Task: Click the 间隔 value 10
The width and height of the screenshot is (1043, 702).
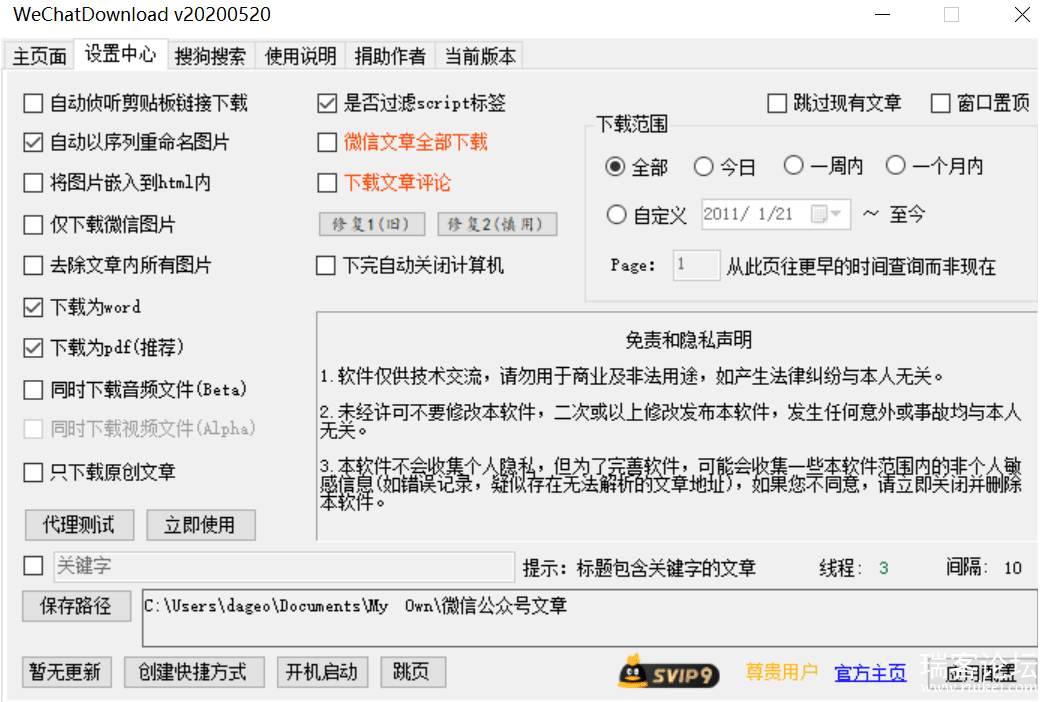Action: pyautogui.click(x=1012, y=568)
